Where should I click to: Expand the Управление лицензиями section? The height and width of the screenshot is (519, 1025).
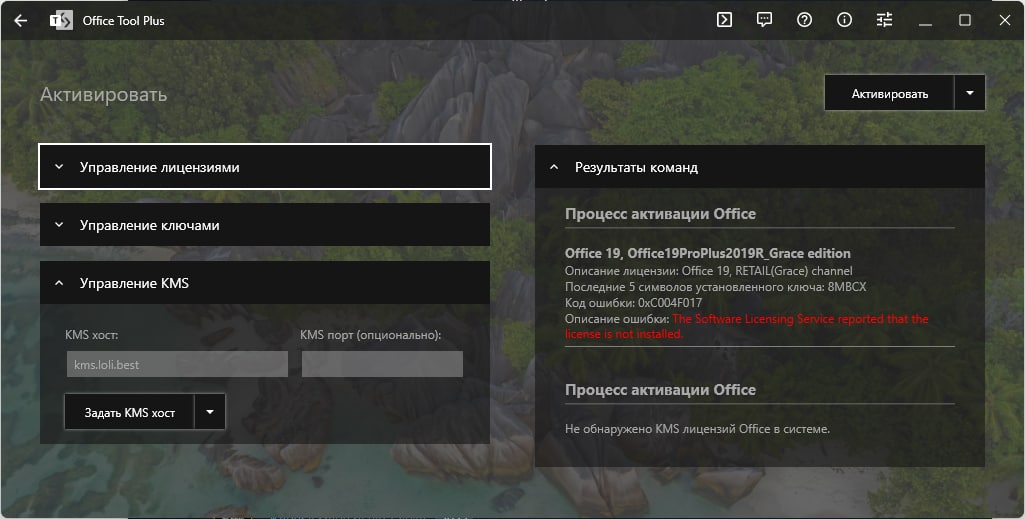tap(265, 167)
